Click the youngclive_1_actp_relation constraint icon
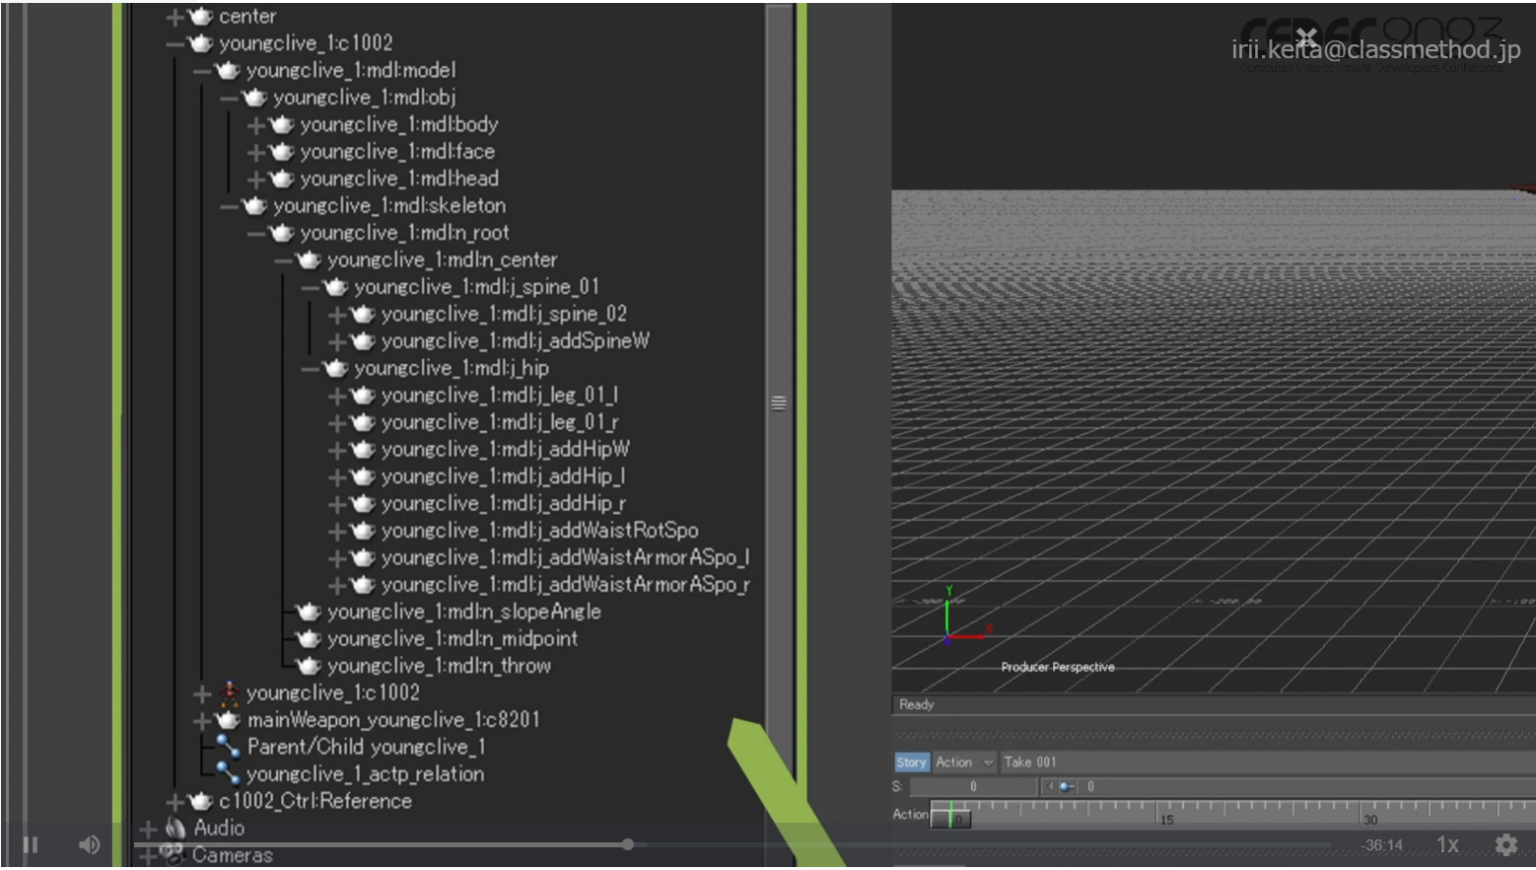 point(228,774)
